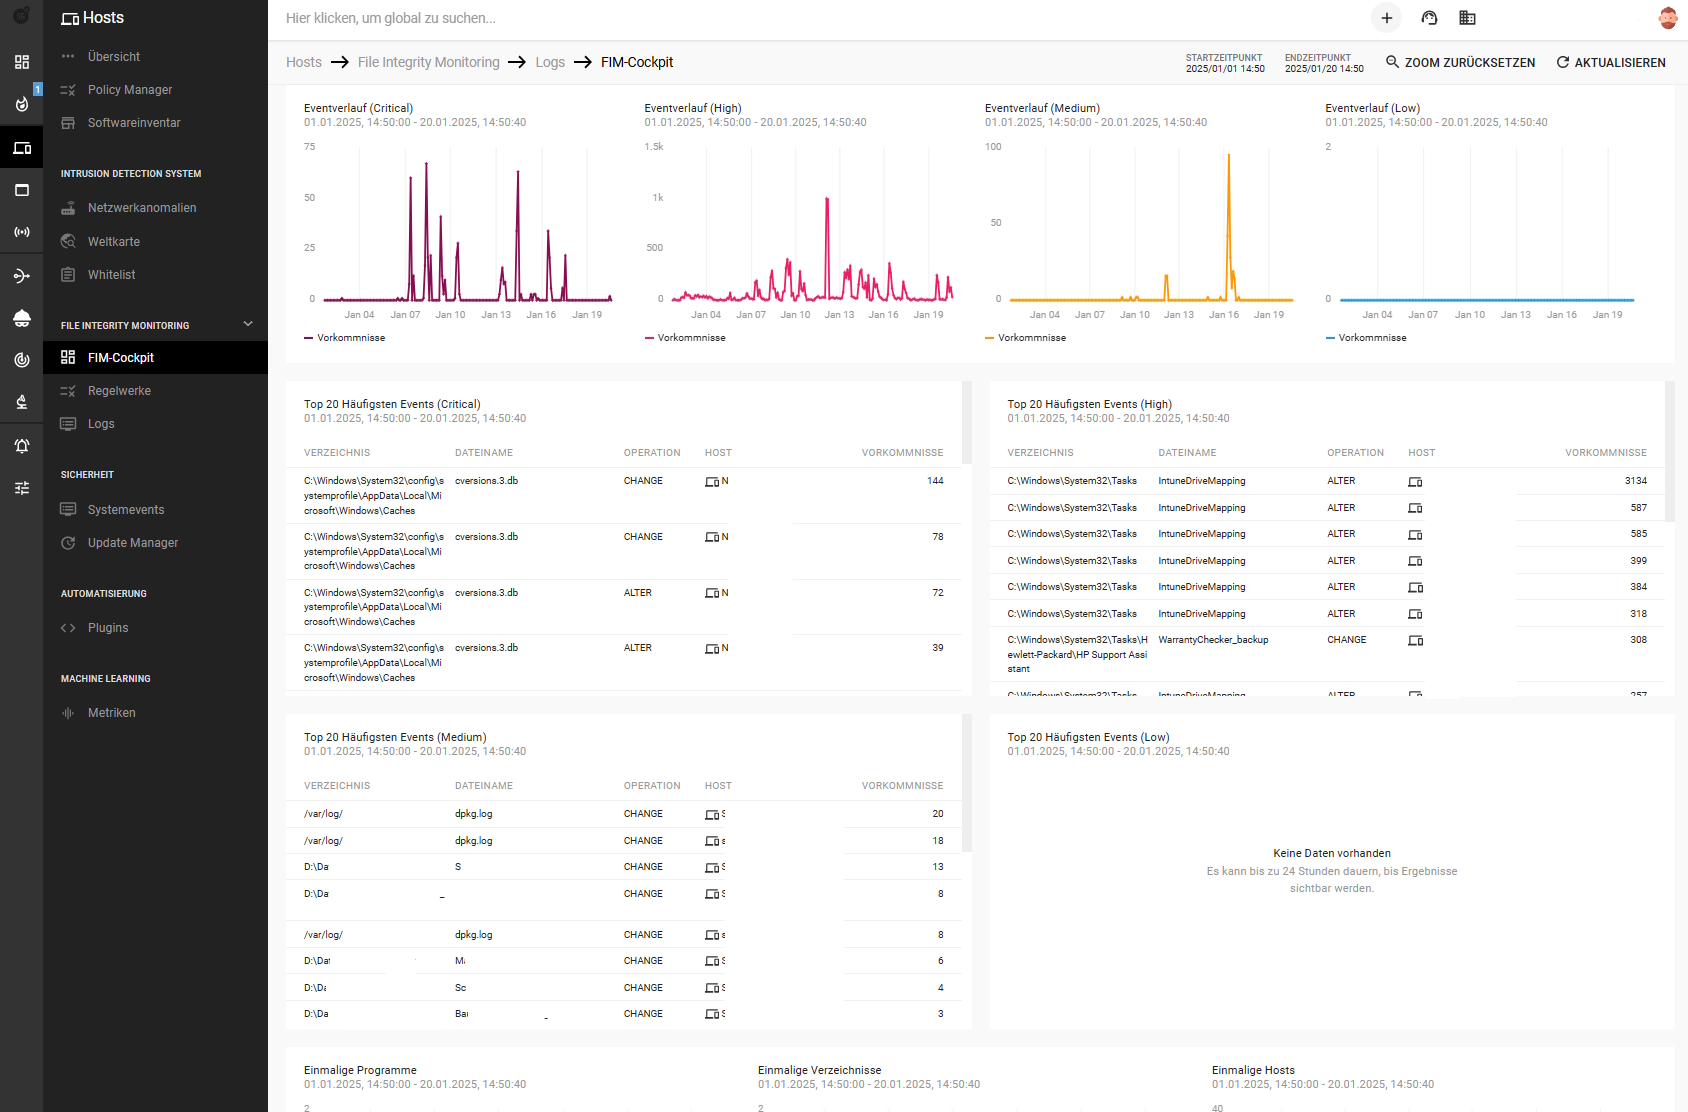Select the spy/incognito icon in the left rail
1688x1112 pixels.
pyautogui.click(x=21, y=318)
